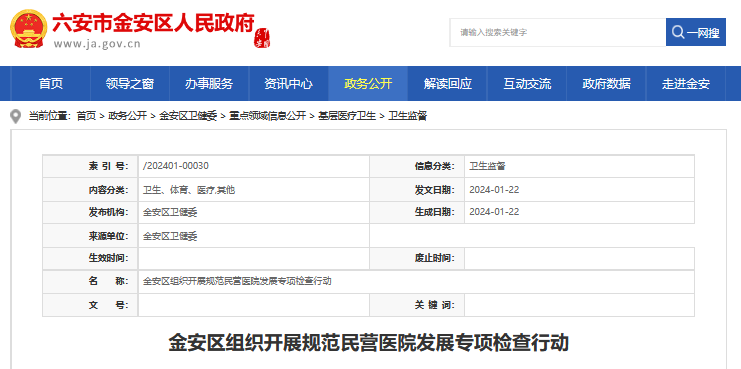
Task: Click the 文号 label cell
Action: tap(90, 305)
